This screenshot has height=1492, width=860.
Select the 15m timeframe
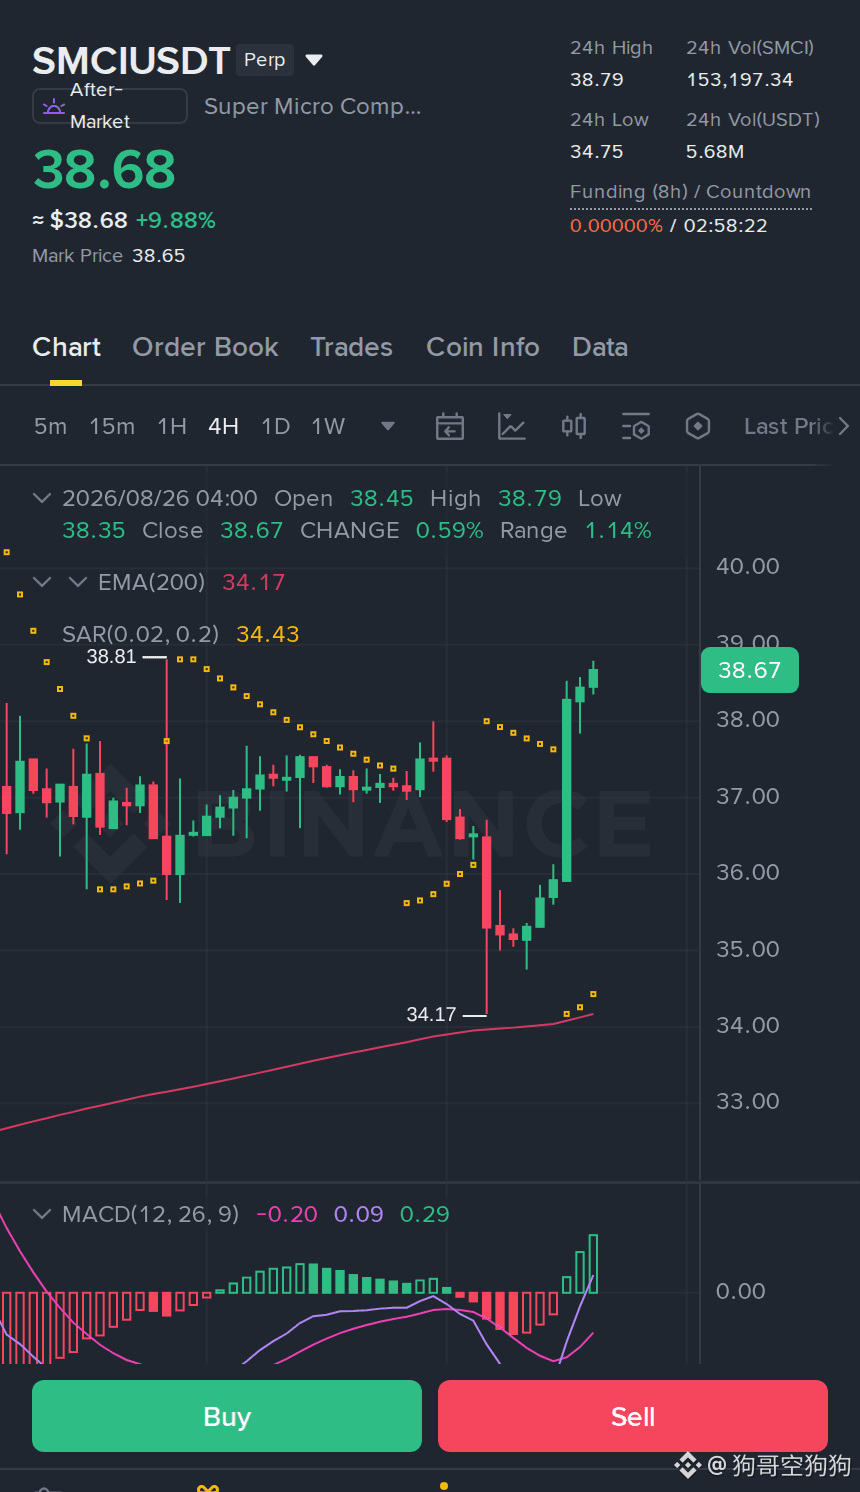point(112,427)
